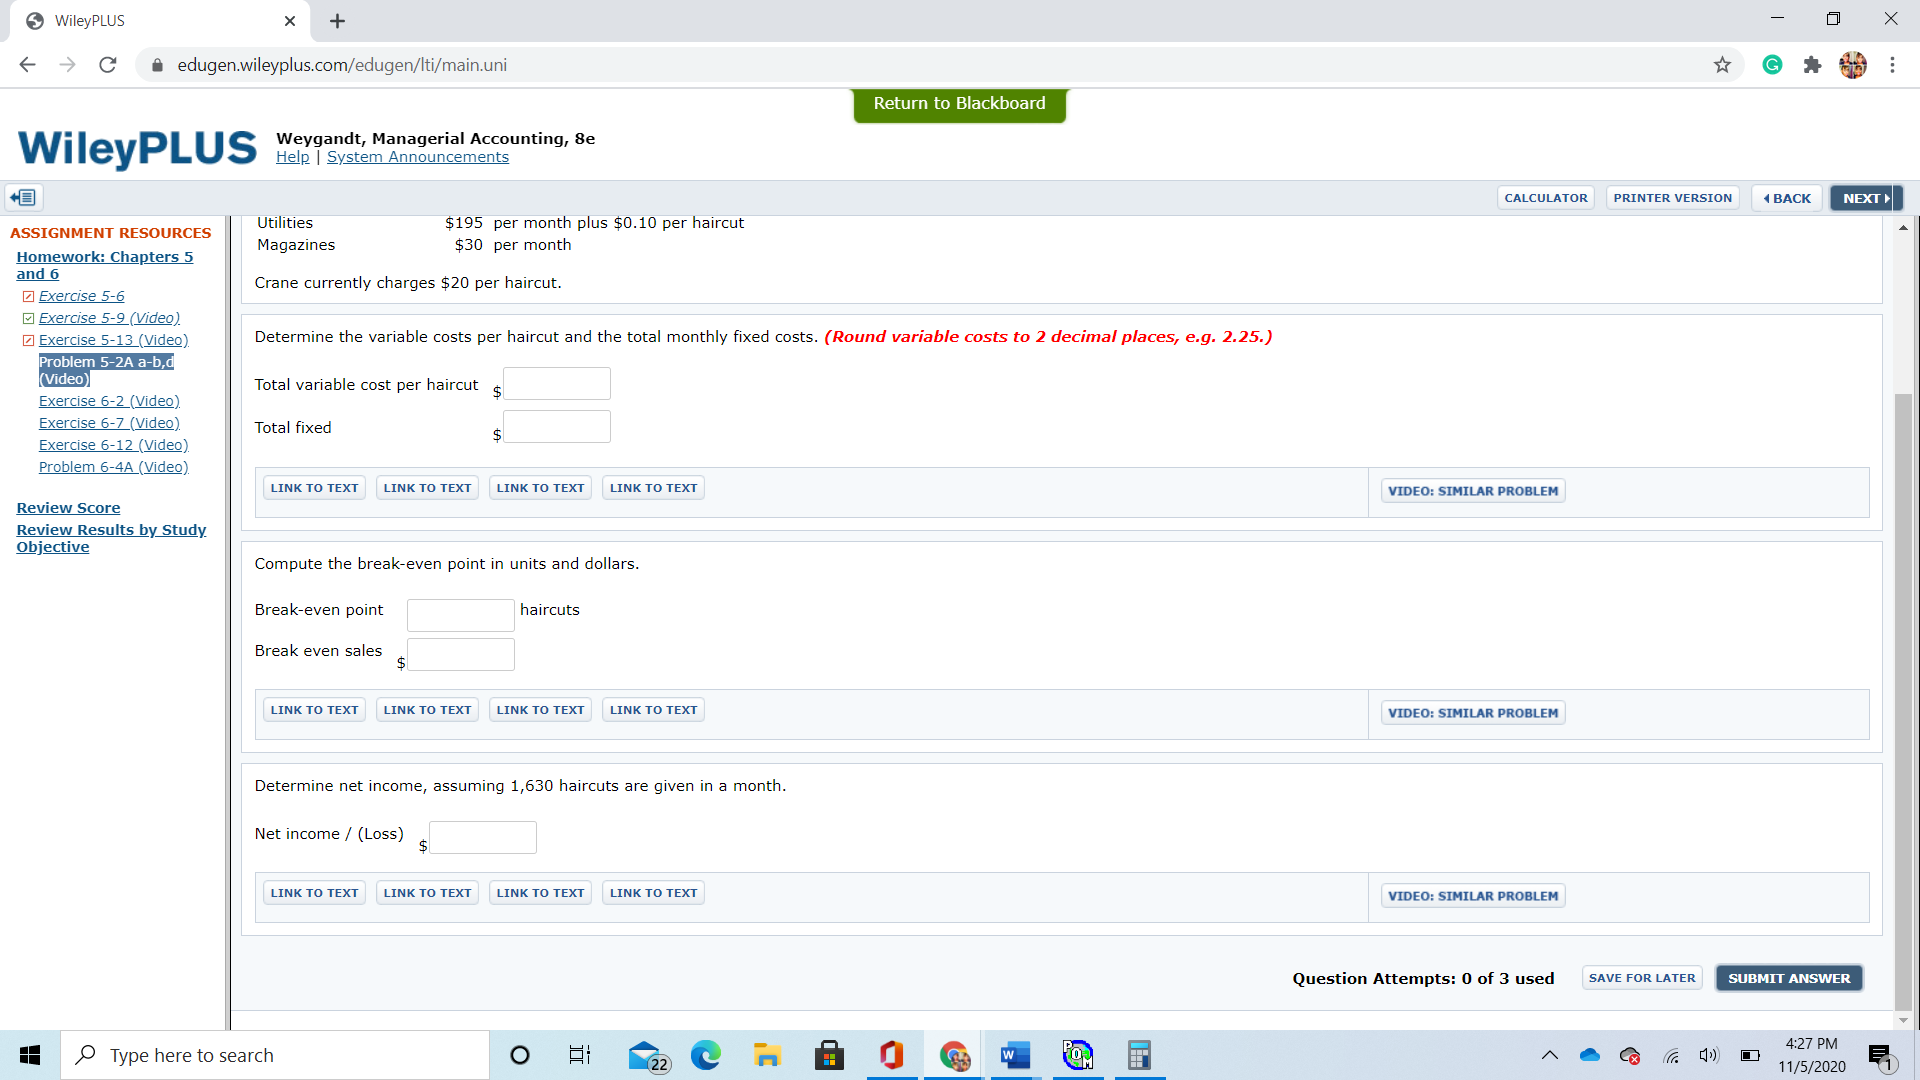Viewport: 1920px width, 1080px height.
Task: Open Microsoft Word from taskbar
Action: (1015, 1055)
